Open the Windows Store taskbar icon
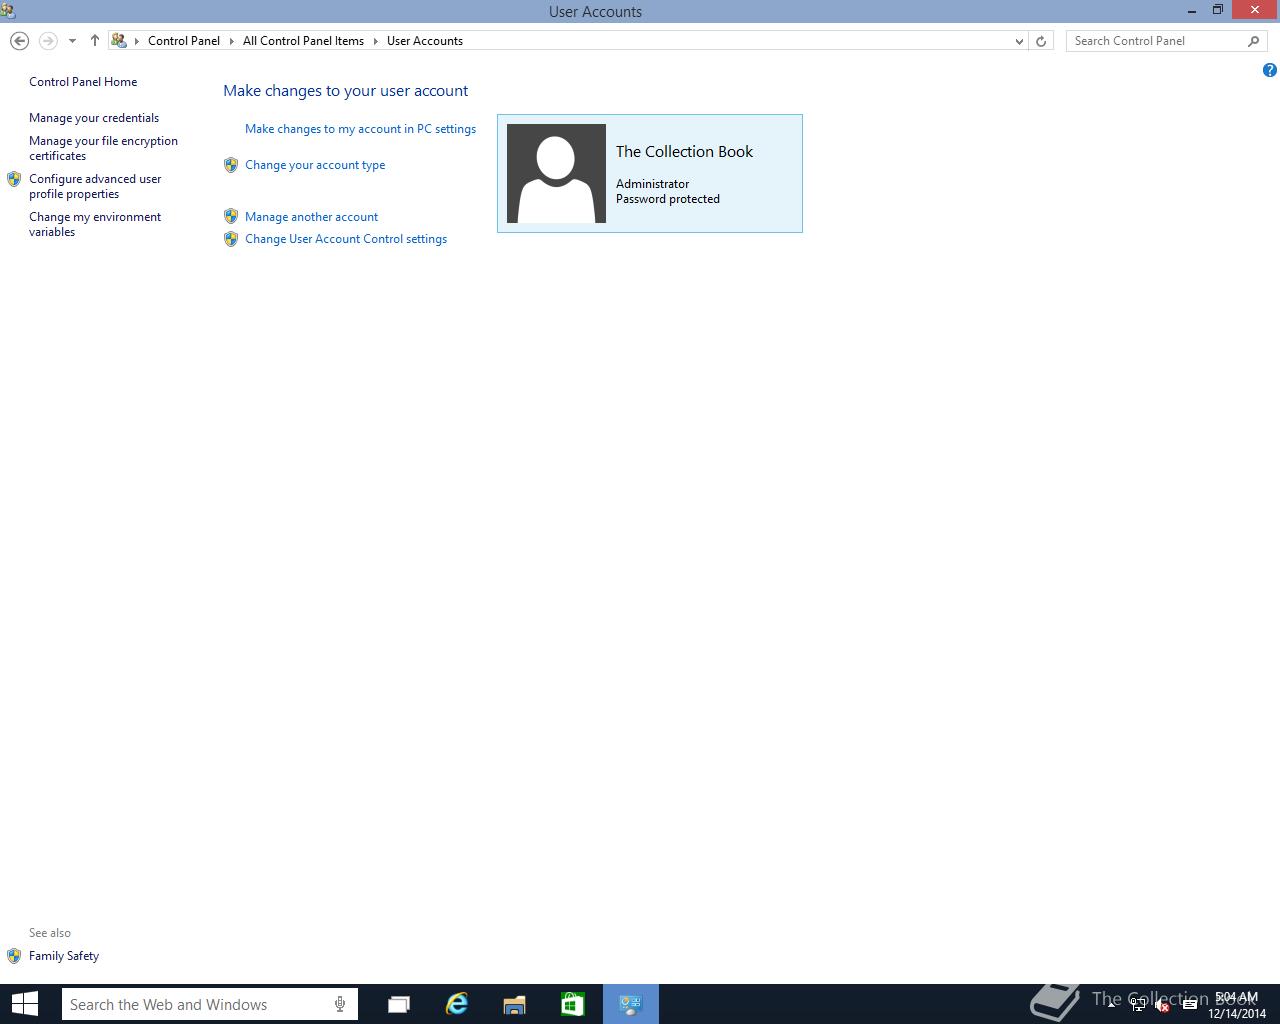Image resolution: width=1280 pixels, height=1024 pixels. 573,1004
